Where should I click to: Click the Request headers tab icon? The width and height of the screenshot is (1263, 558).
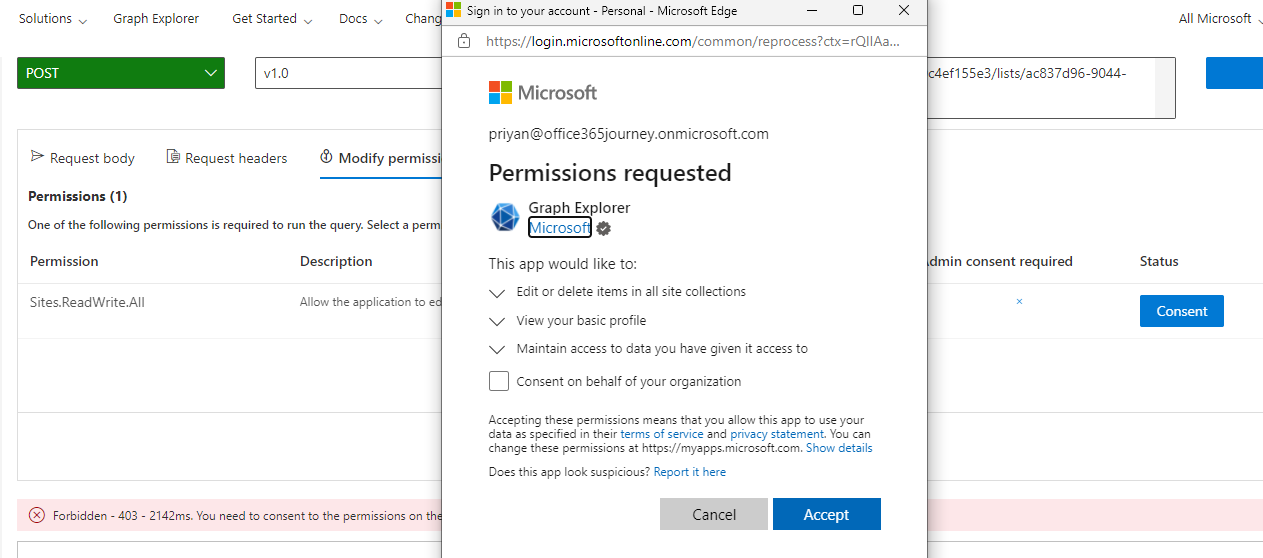(x=173, y=157)
